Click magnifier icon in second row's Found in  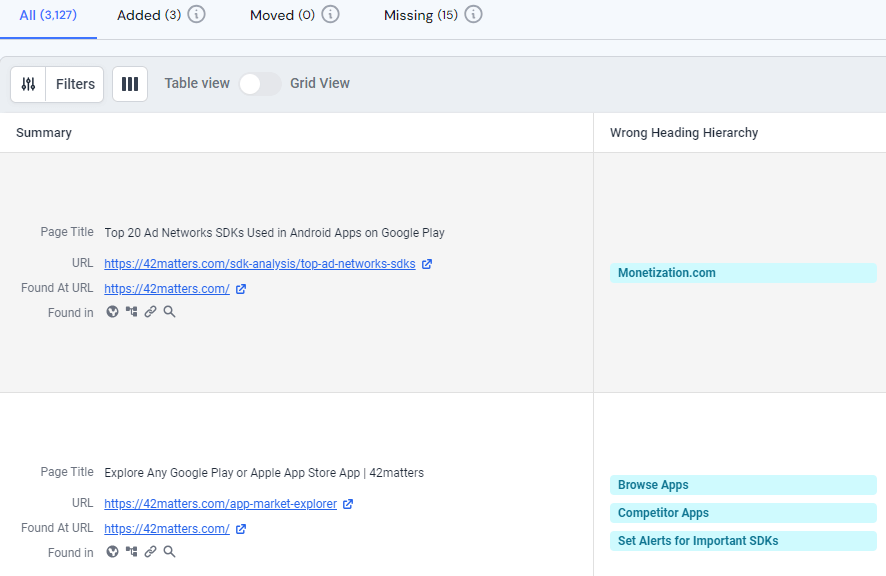[169, 551]
